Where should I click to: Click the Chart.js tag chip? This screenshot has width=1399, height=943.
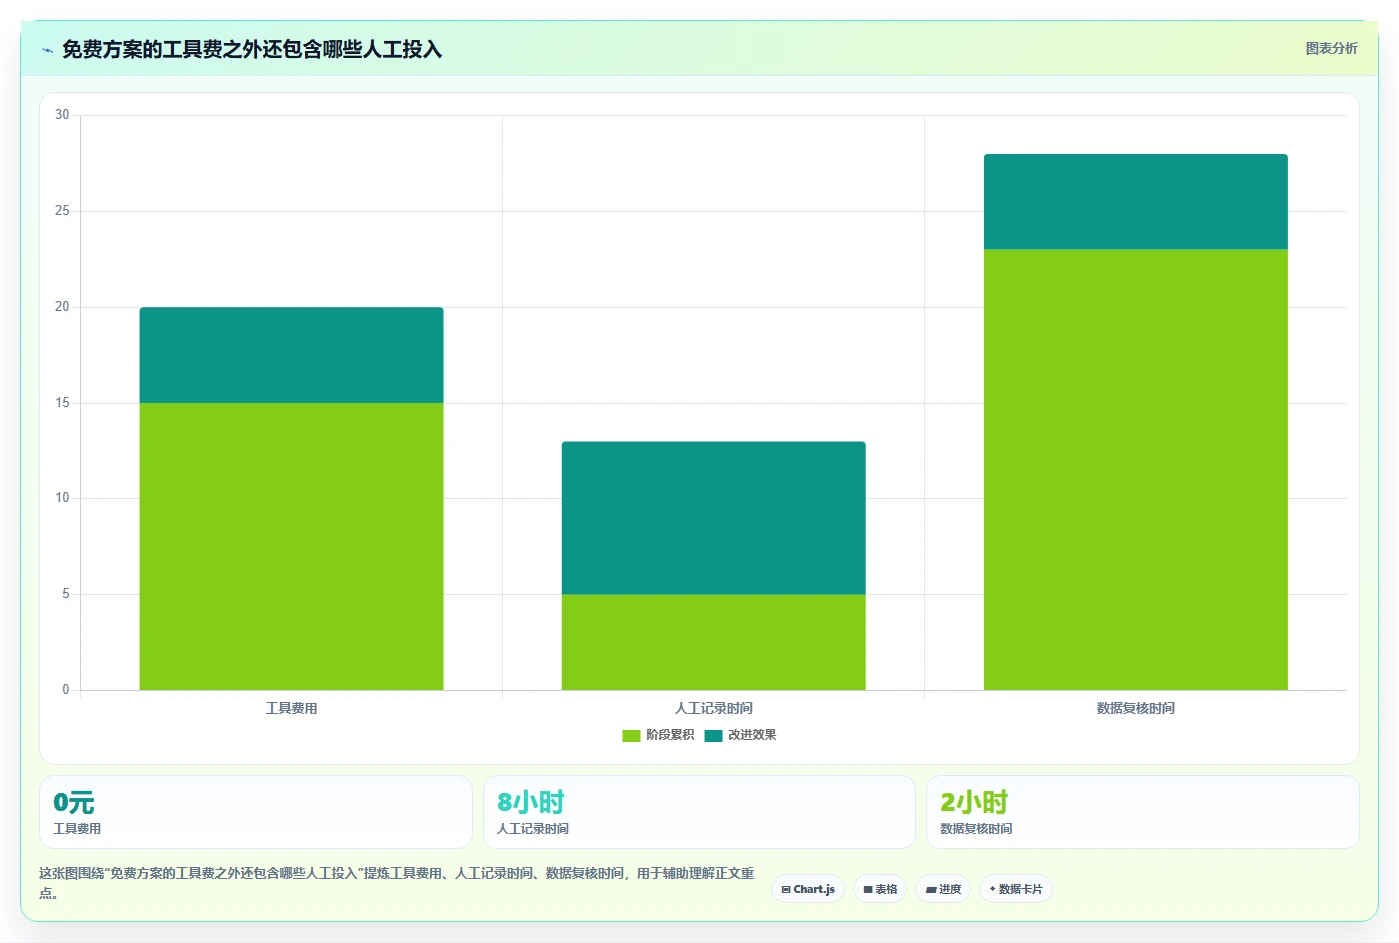pos(808,889)
